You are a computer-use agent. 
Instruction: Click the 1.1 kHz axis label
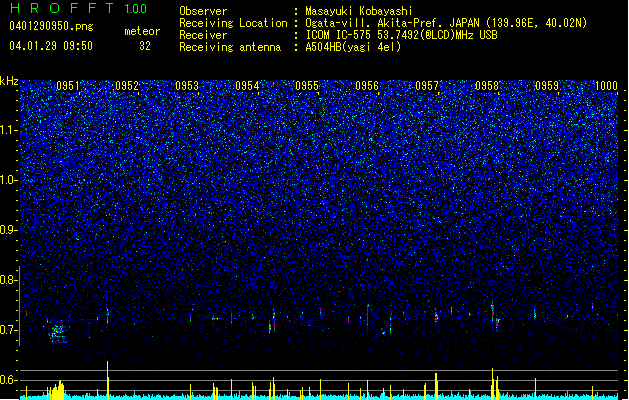pyautogui.click(x=9, y=130)
